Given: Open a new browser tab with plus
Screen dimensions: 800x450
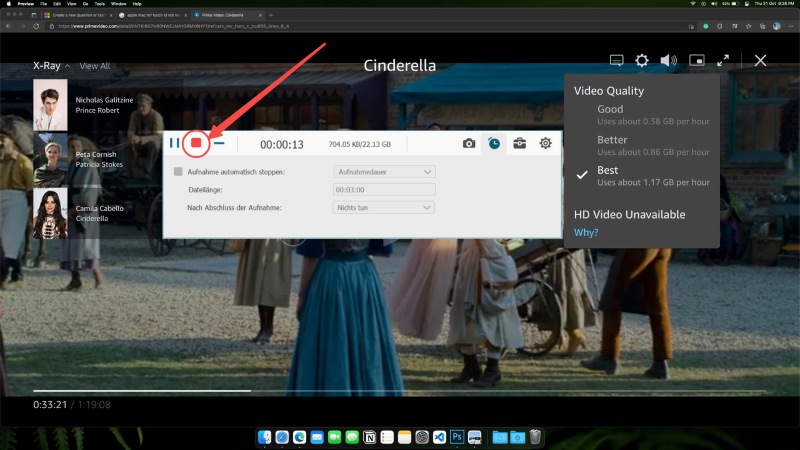Looking at the screenshot, I should [x=271, y=15].
